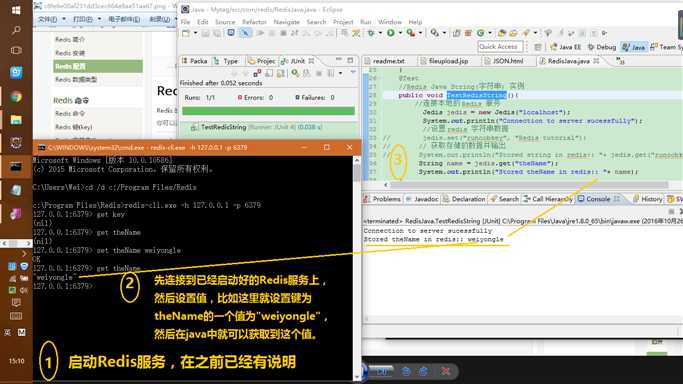Switch to the Java EE perspective
Viewport: 683px width, 384px height.
coord(565,47)
